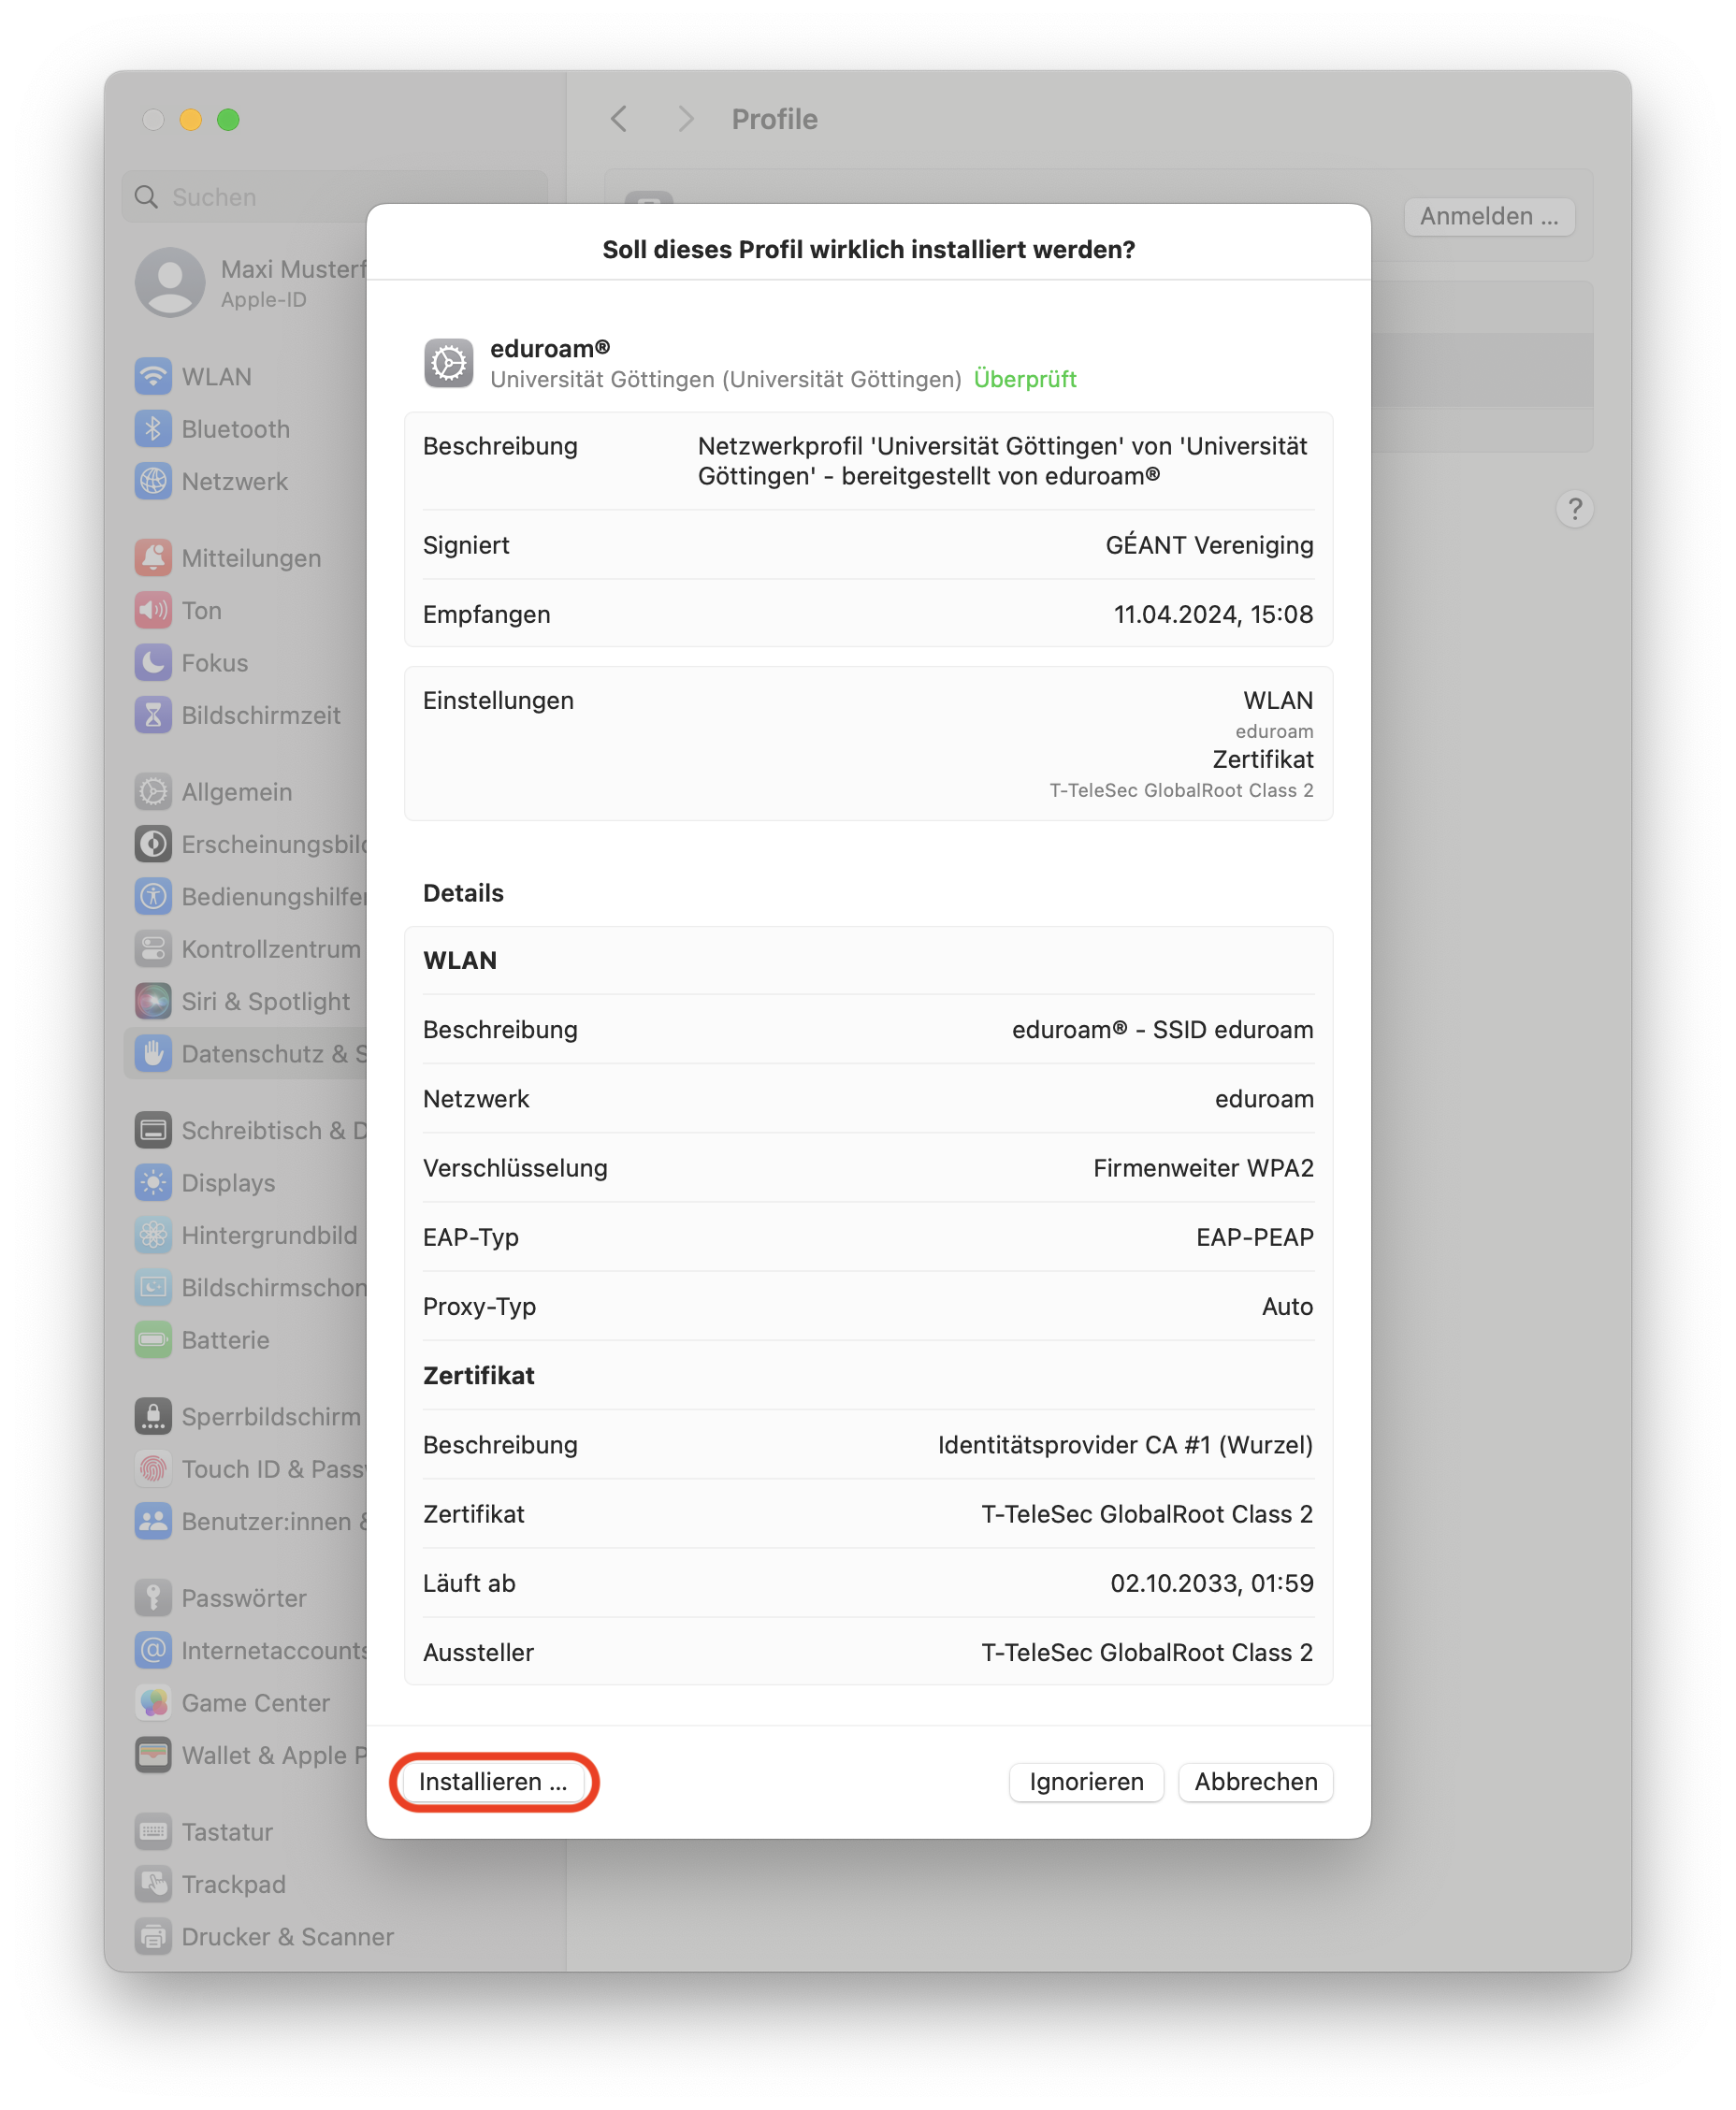Screen dimensions: 1736x2110
Task: Open the Bluetooth settings icon
Action: pyautogui.click(x=153, y=428)
